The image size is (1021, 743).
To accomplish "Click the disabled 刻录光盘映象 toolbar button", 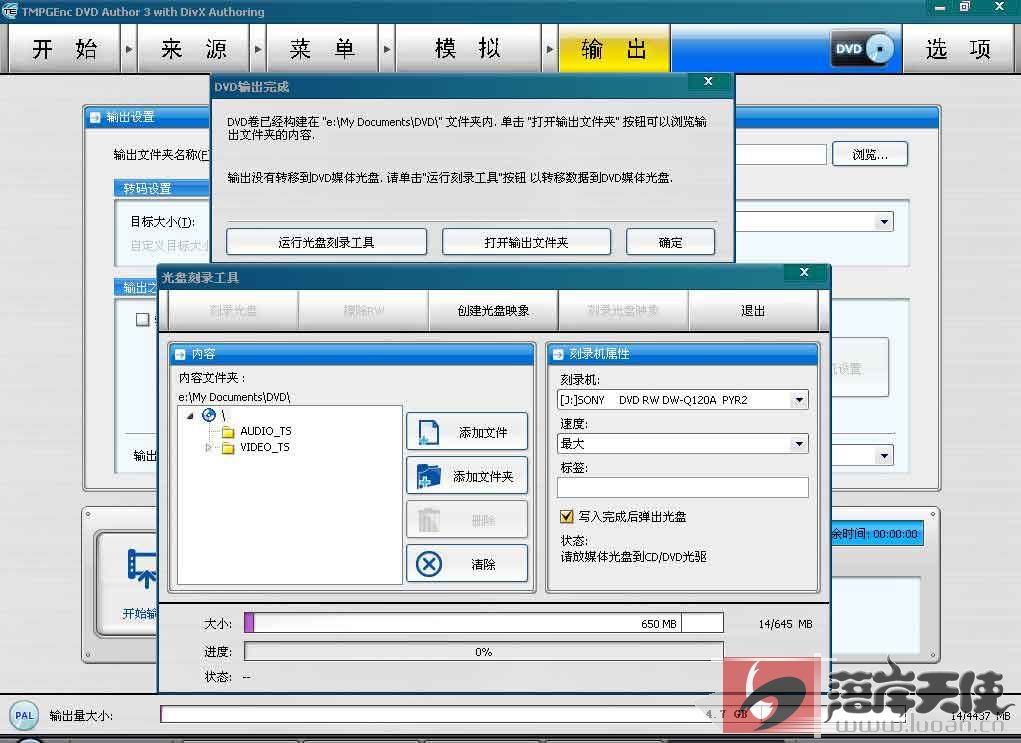I will pos(623,311).
